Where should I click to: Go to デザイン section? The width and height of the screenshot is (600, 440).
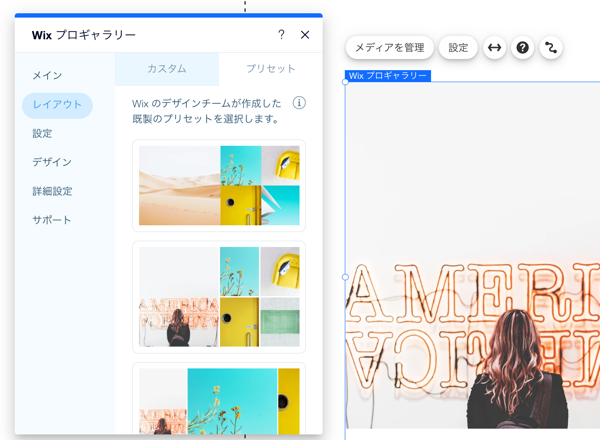click(52, 162)
